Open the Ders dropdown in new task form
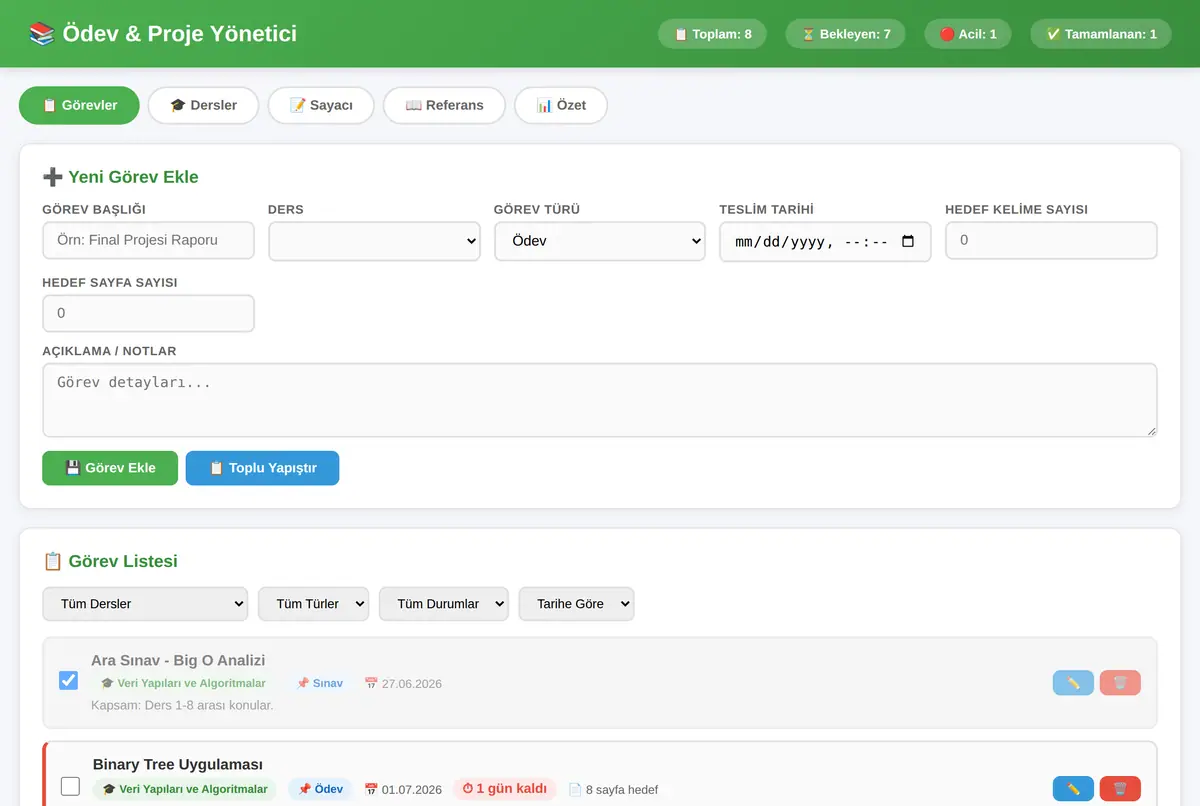The image size is (1200, 806). [374, 241]
